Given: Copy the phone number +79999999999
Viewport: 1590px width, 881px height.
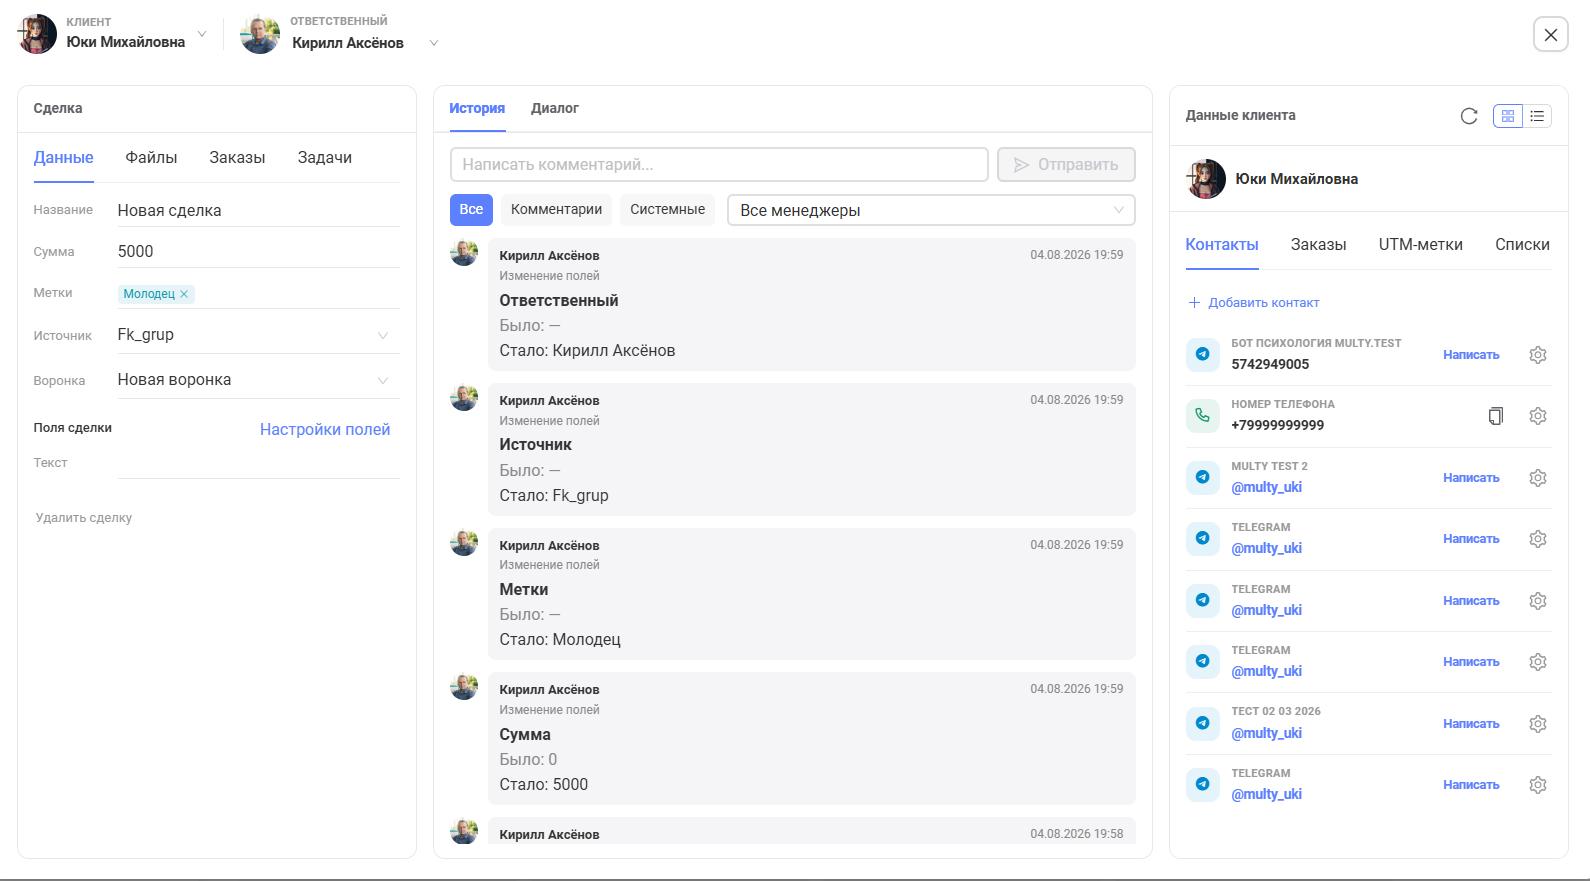Looking at the screenshot, I should pyautogui.click(x=1496, y=416).
